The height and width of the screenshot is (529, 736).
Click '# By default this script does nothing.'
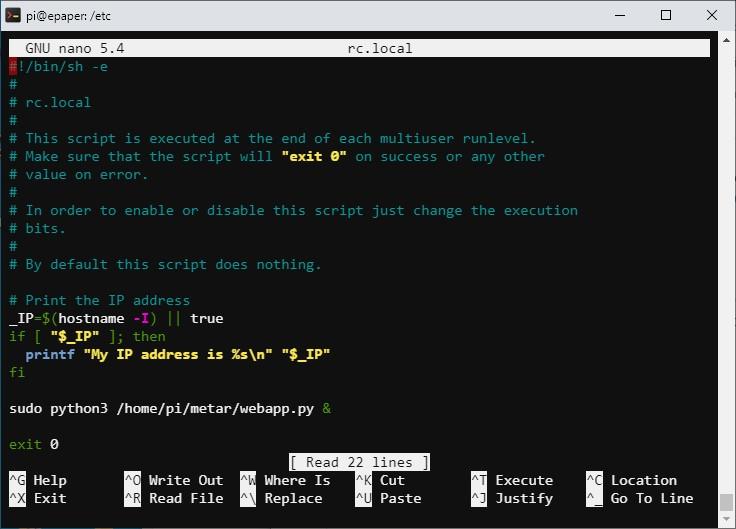(x=165, y=264)
